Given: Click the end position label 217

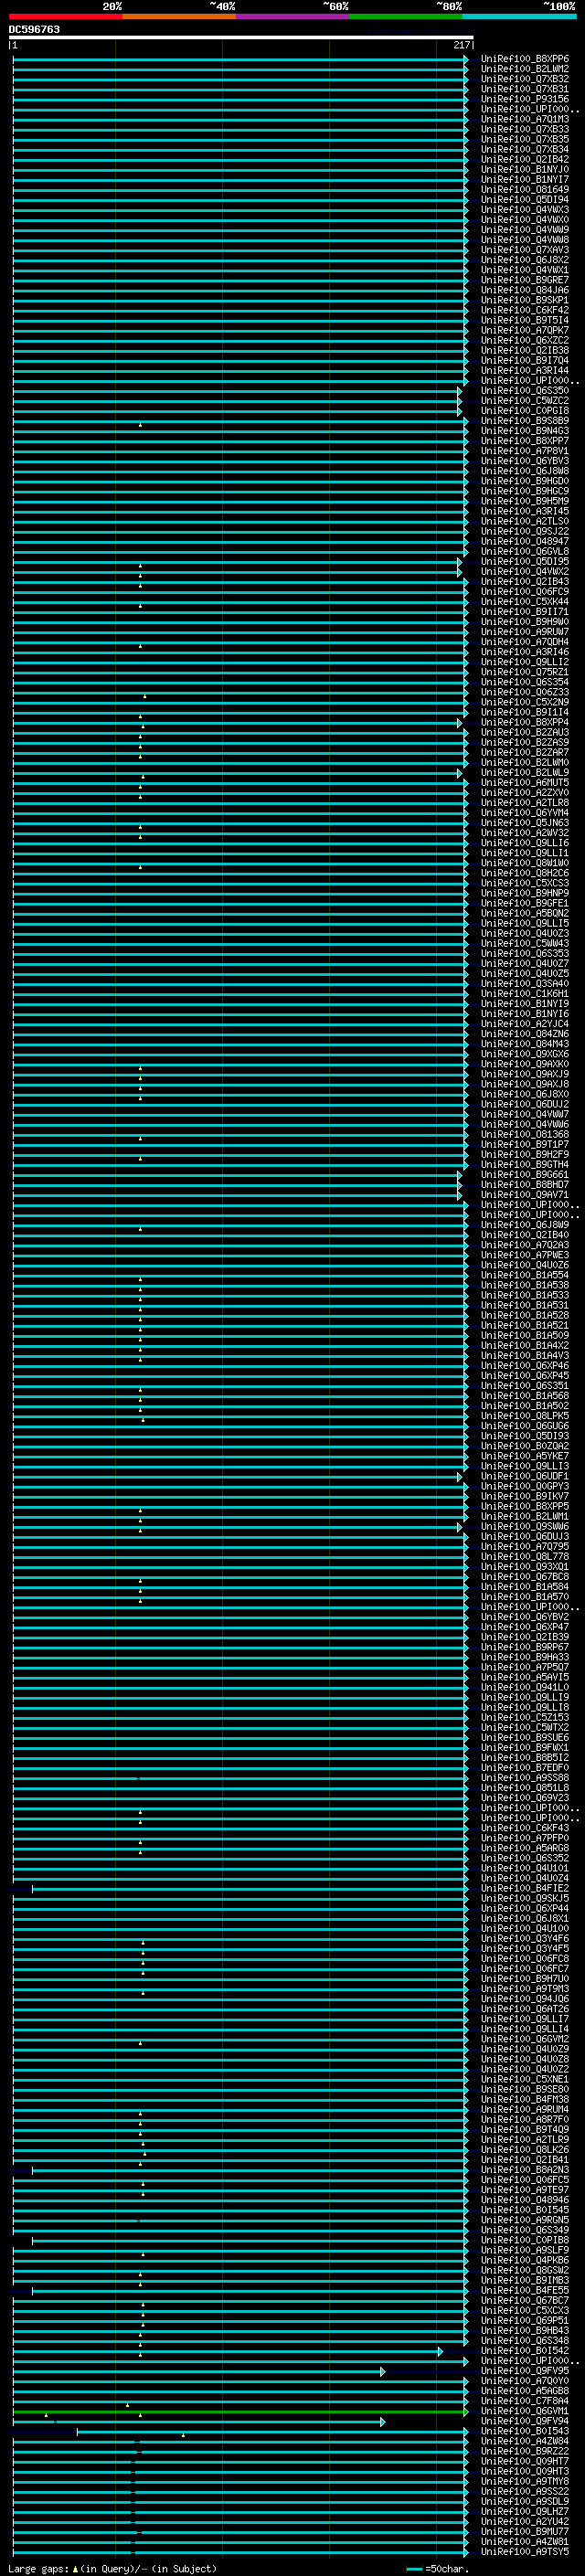Looking at the screenshot, I should coord(461,45).
